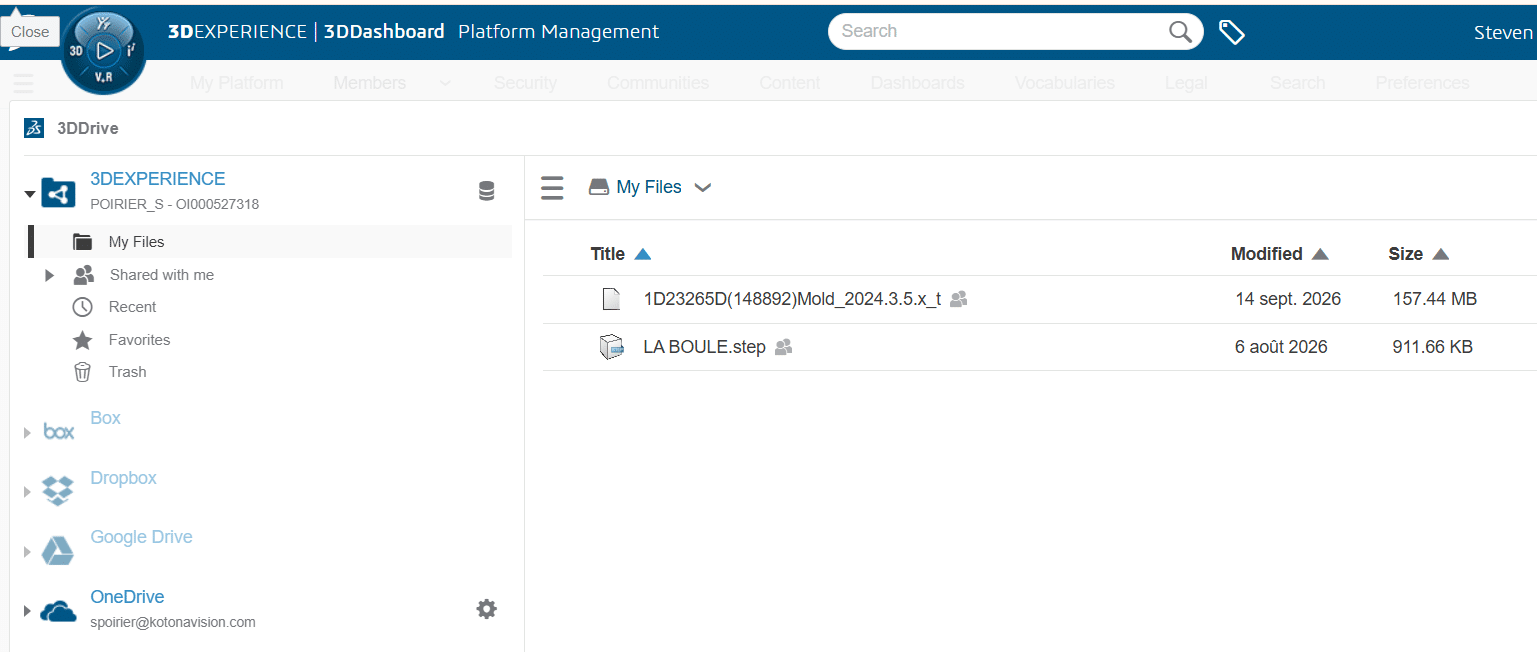Screen dimensions: 1537x652
Task: Open file 1D23265D(148892)Mold_2024.3.5.x_t
Action: click(x=792, y=298)
